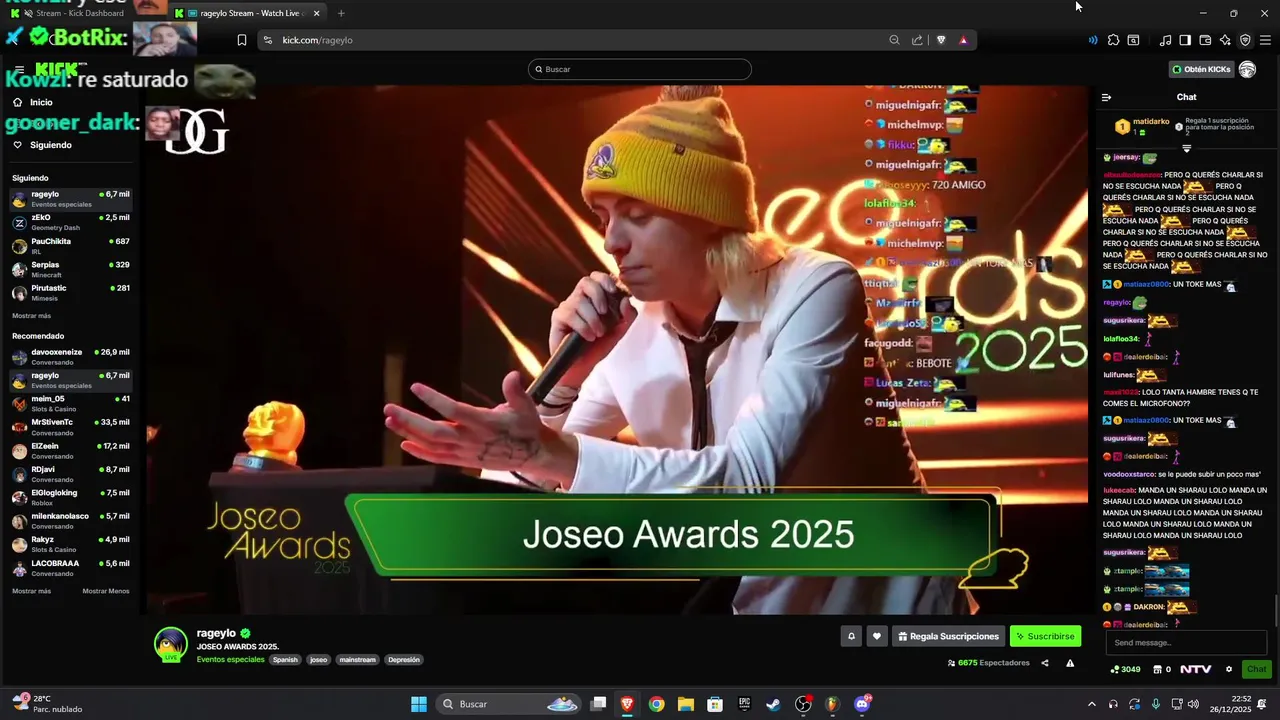This screenshot has height=720, width=1280.
Task: Toggle the browser sidebar panel icon
Action: pyautogui.click(x=1185, y=40)
